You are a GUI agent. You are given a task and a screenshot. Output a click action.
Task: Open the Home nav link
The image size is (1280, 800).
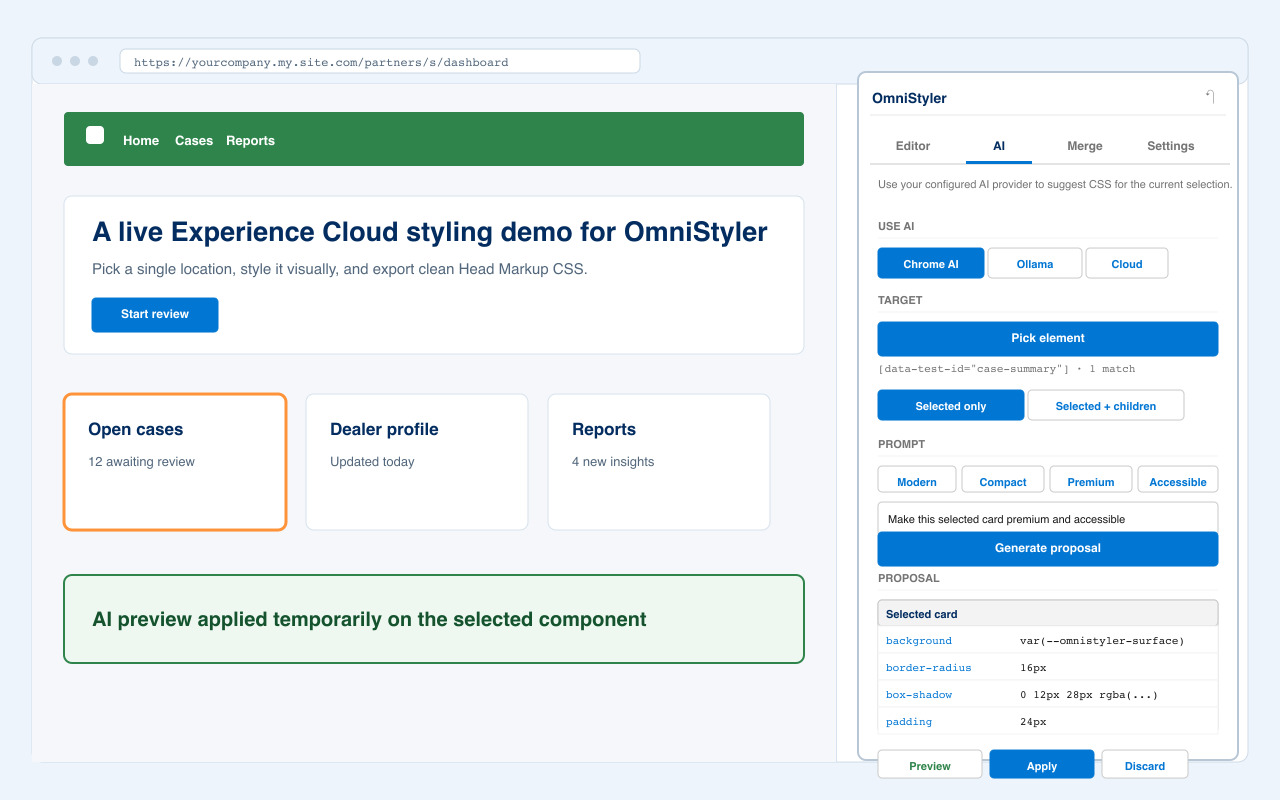[141, 141]
